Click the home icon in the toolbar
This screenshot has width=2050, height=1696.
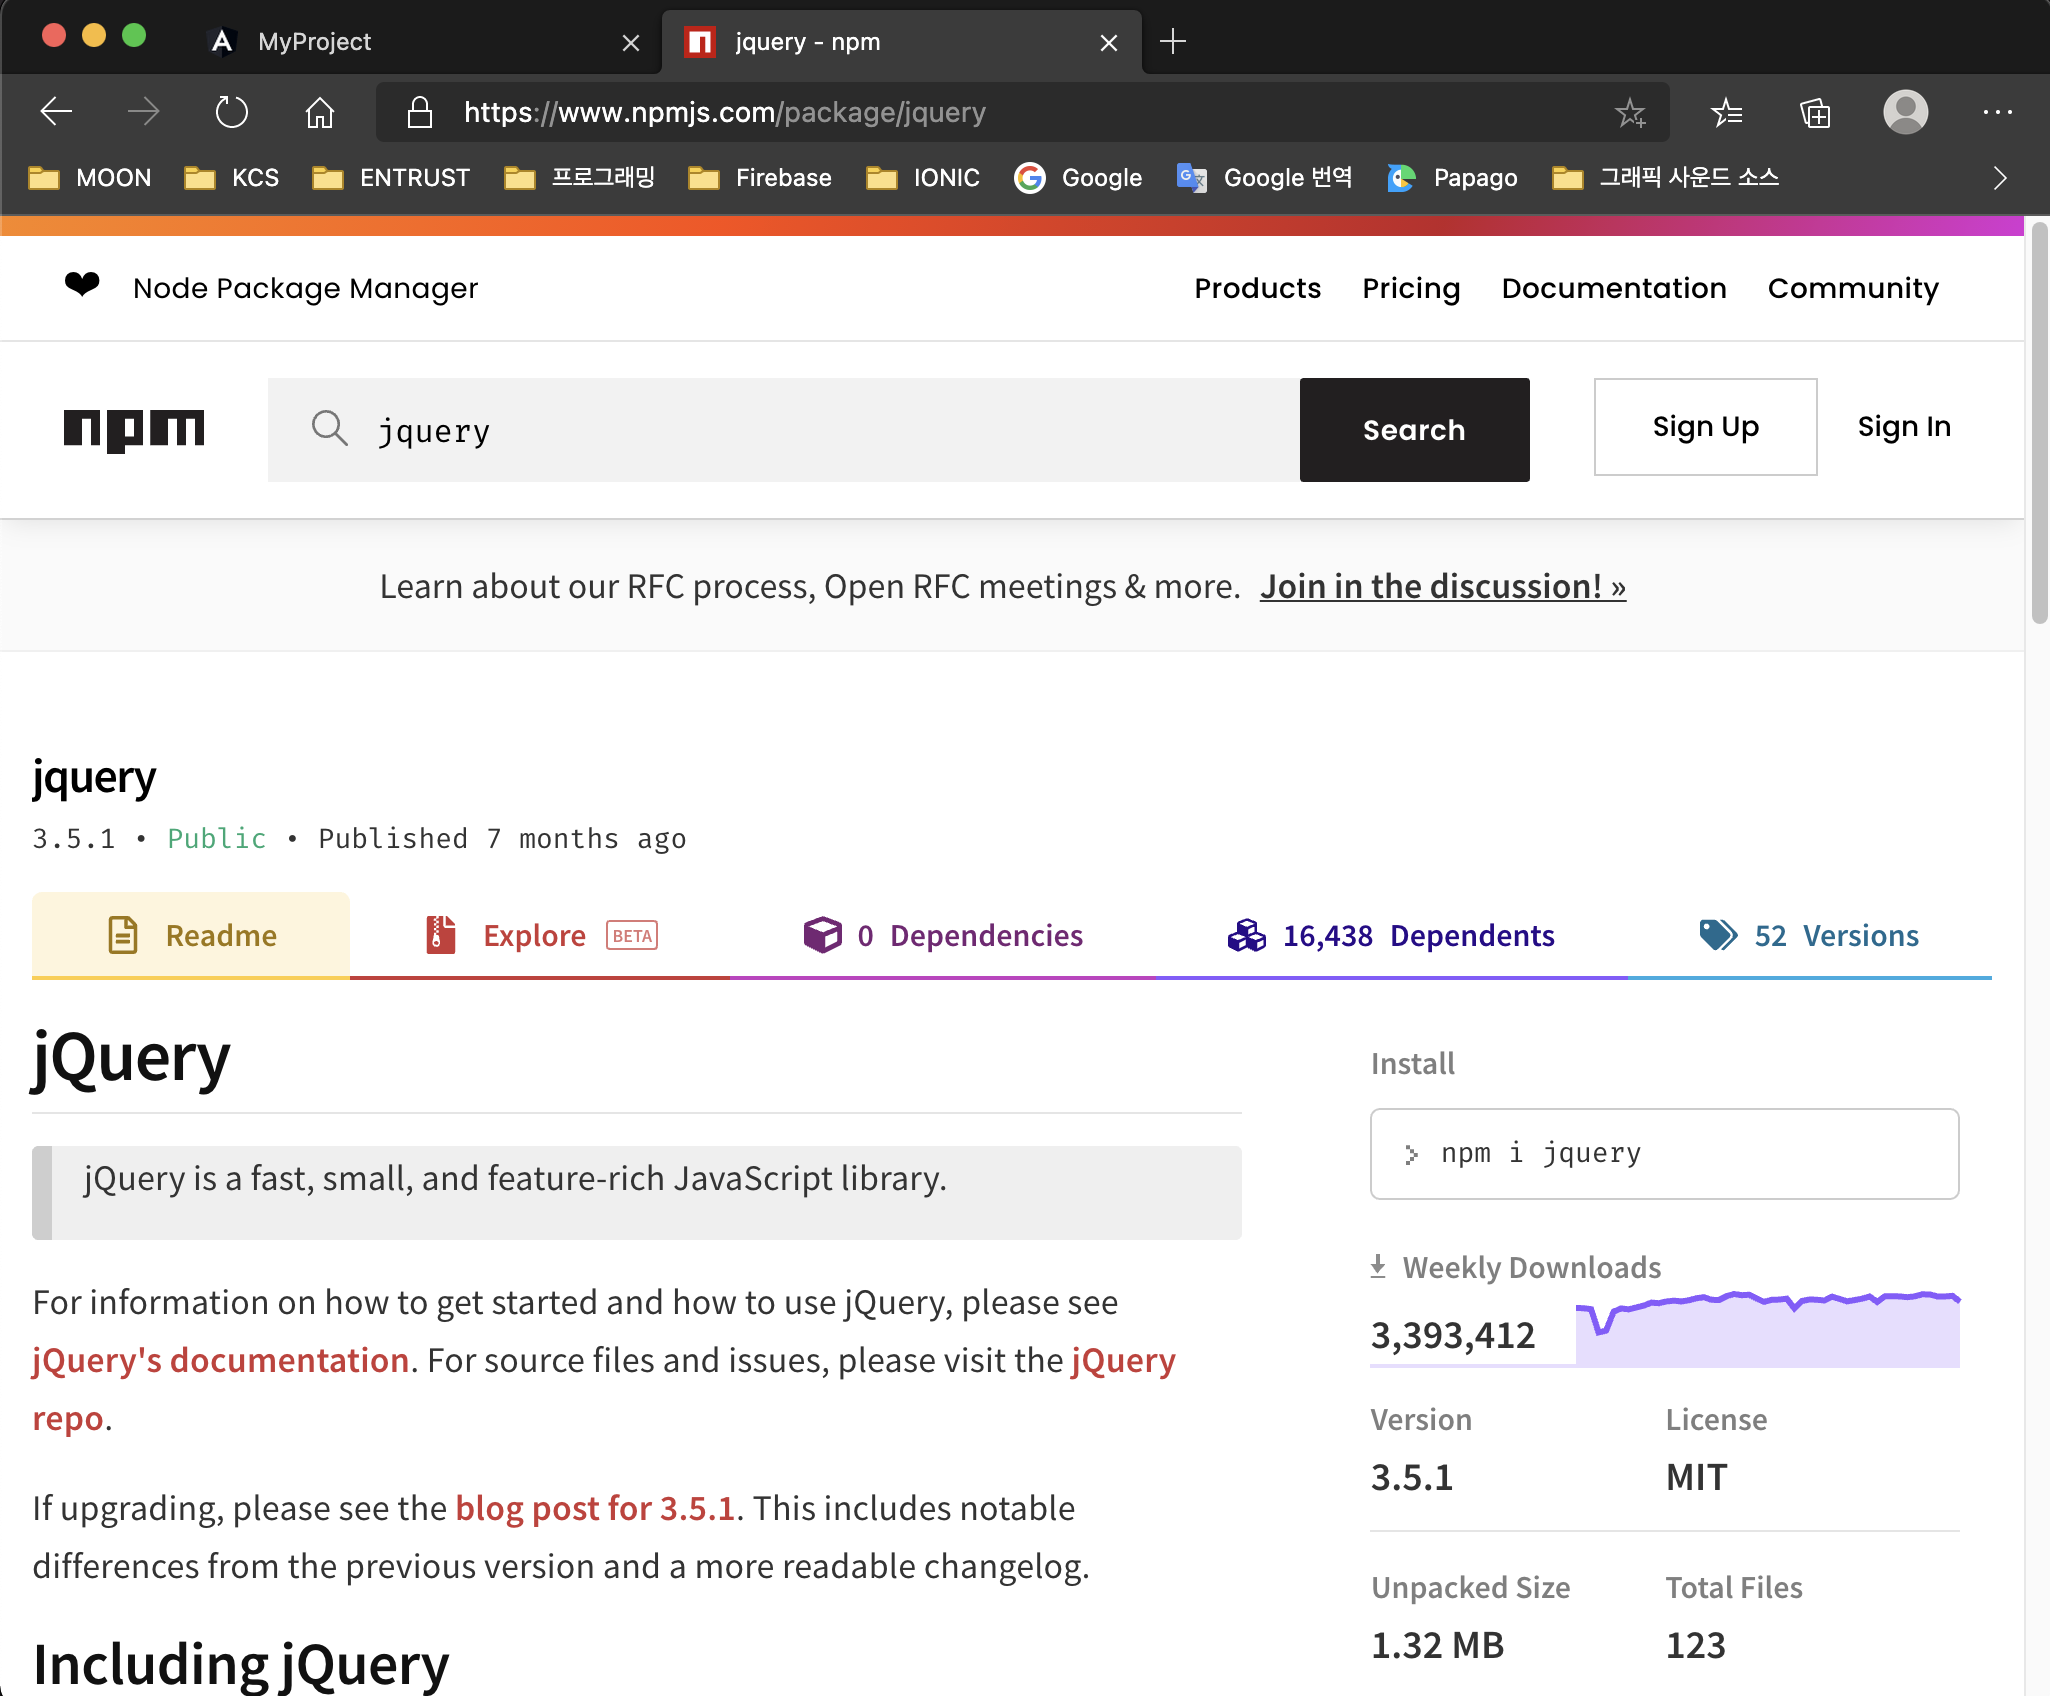pos(320,112)
